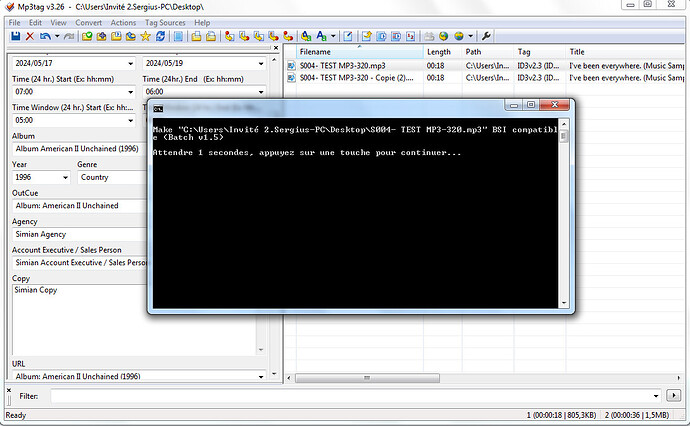Screen dimensions: 690x426
Task: Open the URL field dropdown arrow
Action: tap(261, 376)
